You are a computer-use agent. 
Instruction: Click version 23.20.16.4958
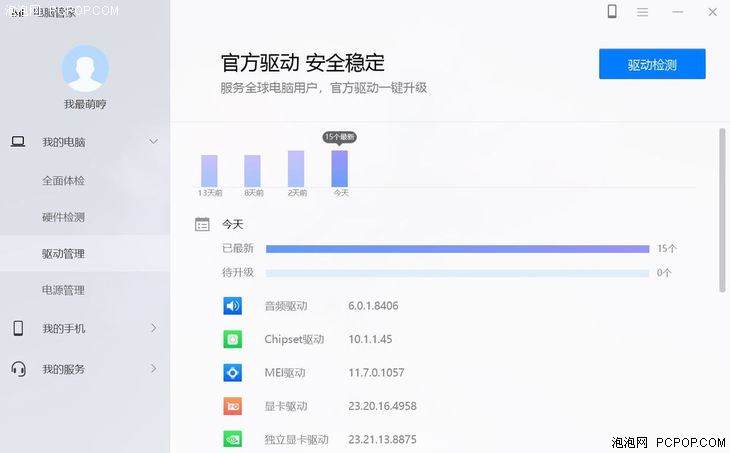tap(382, 406)
